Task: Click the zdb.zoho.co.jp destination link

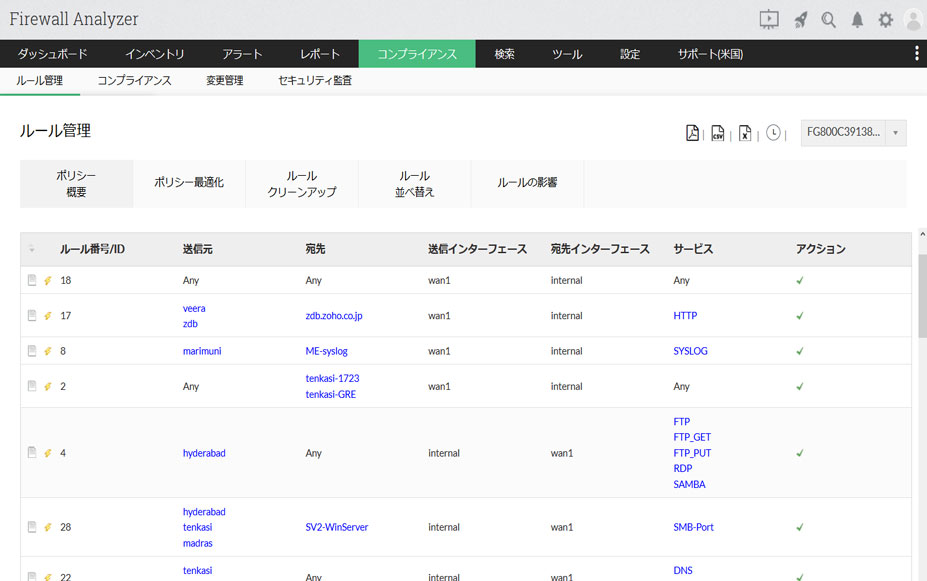Action: tap(334, 316)
